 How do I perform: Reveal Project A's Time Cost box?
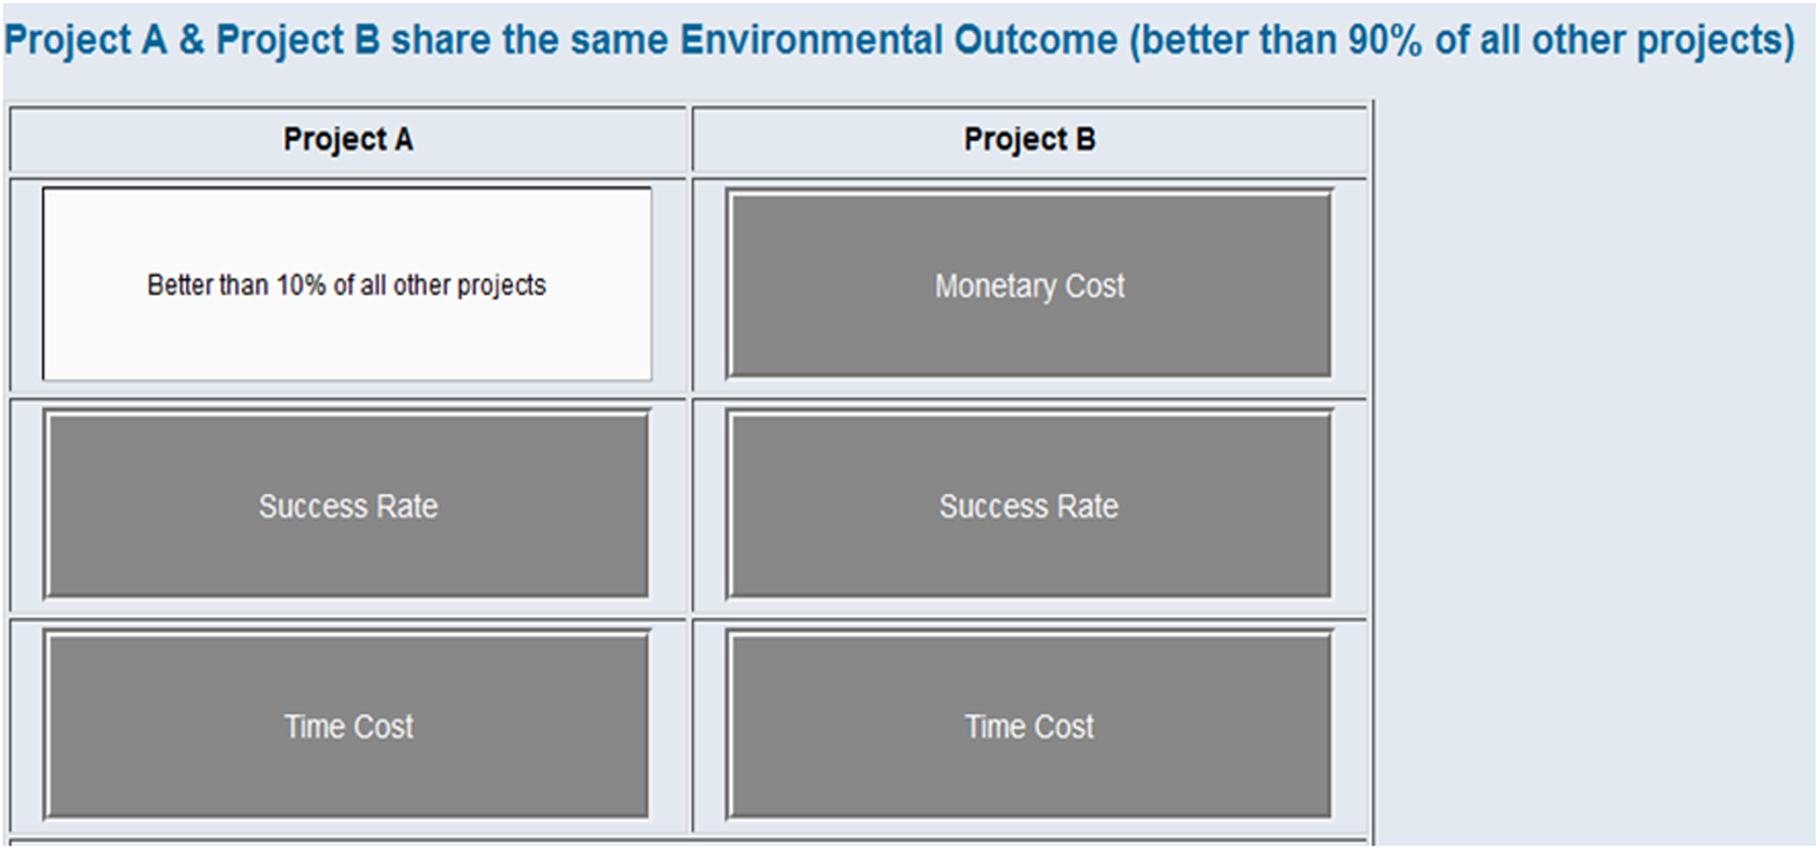[347, 725]
